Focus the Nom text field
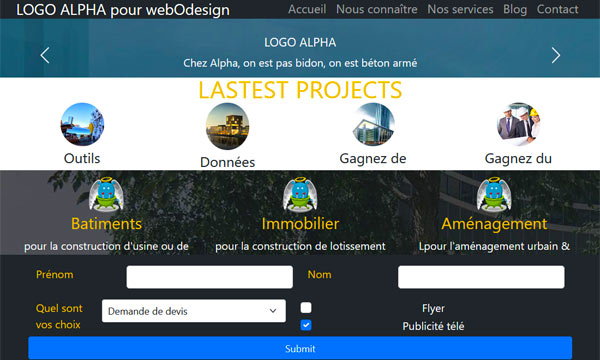Screen dimensions: 600x360 481,277
